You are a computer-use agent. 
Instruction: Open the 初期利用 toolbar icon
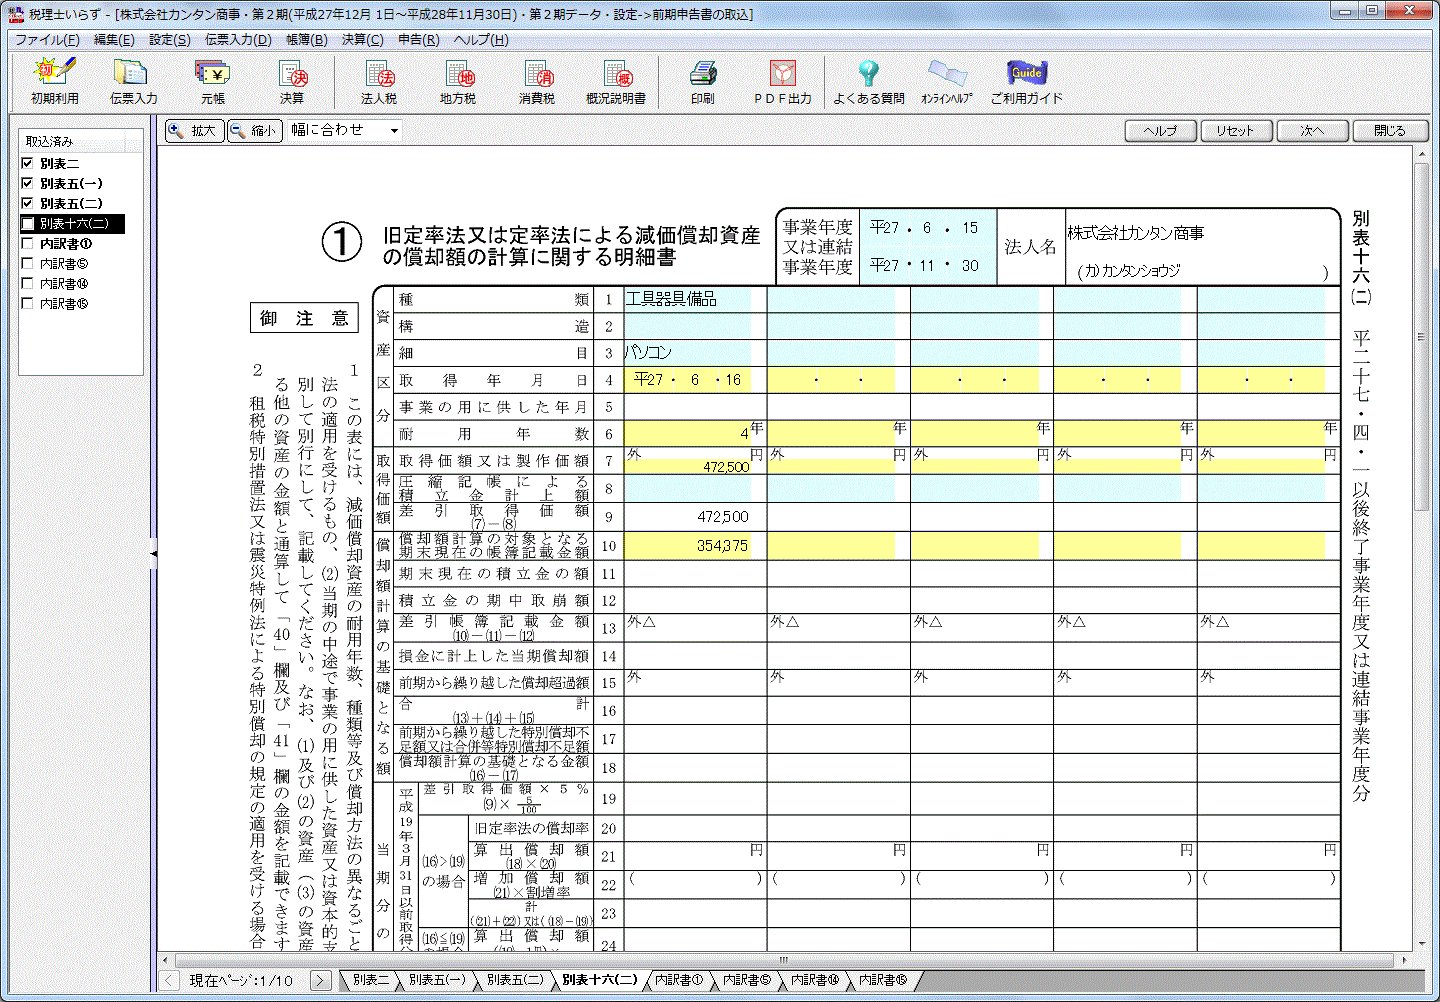54,80
